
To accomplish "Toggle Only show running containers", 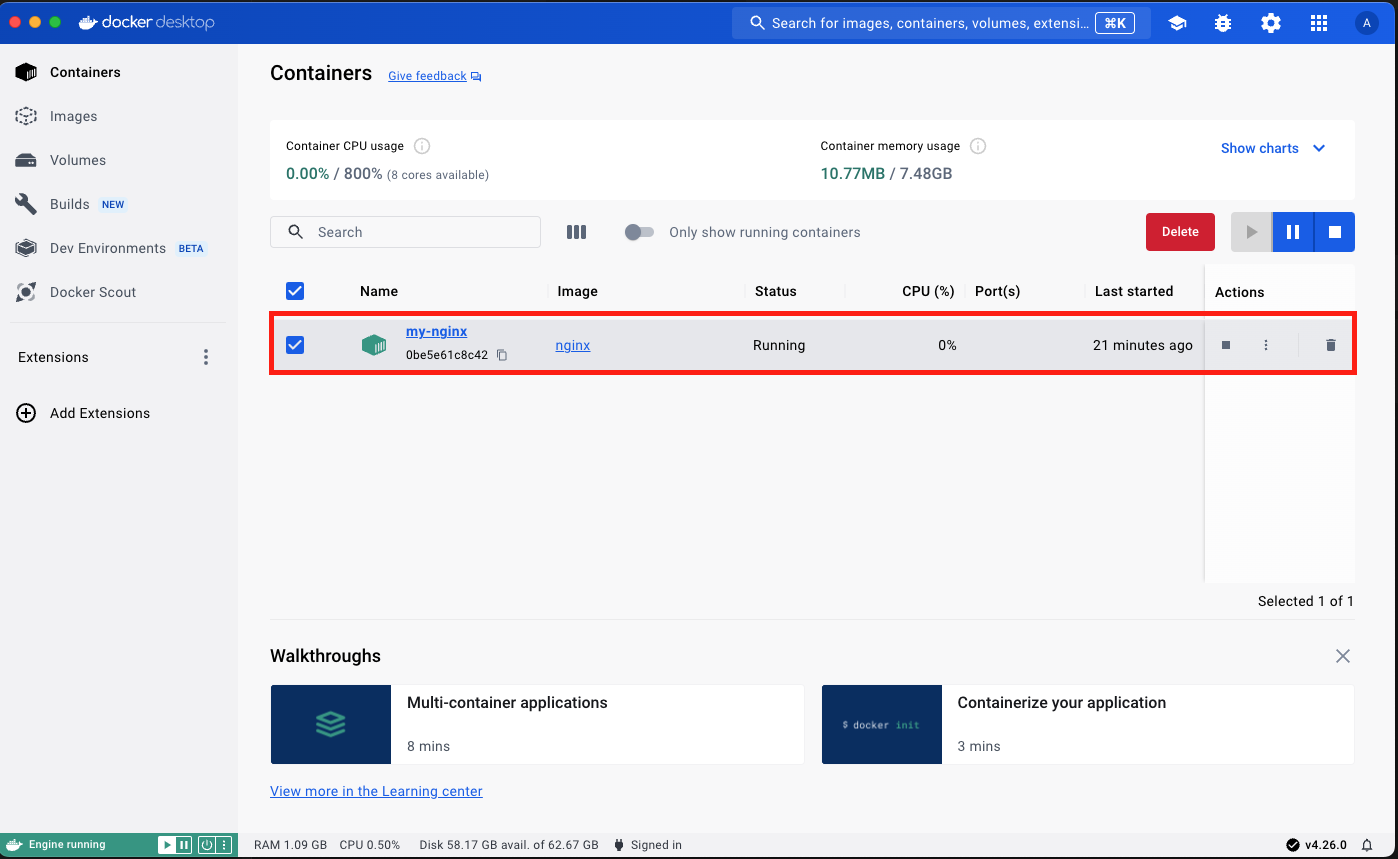I will 639,232.
